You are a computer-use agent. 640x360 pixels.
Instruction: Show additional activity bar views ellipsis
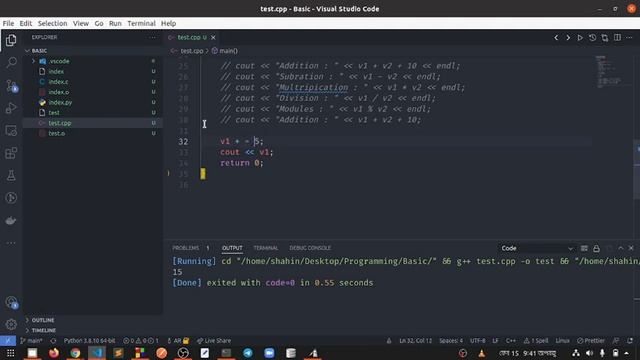(x=11, y=243)
